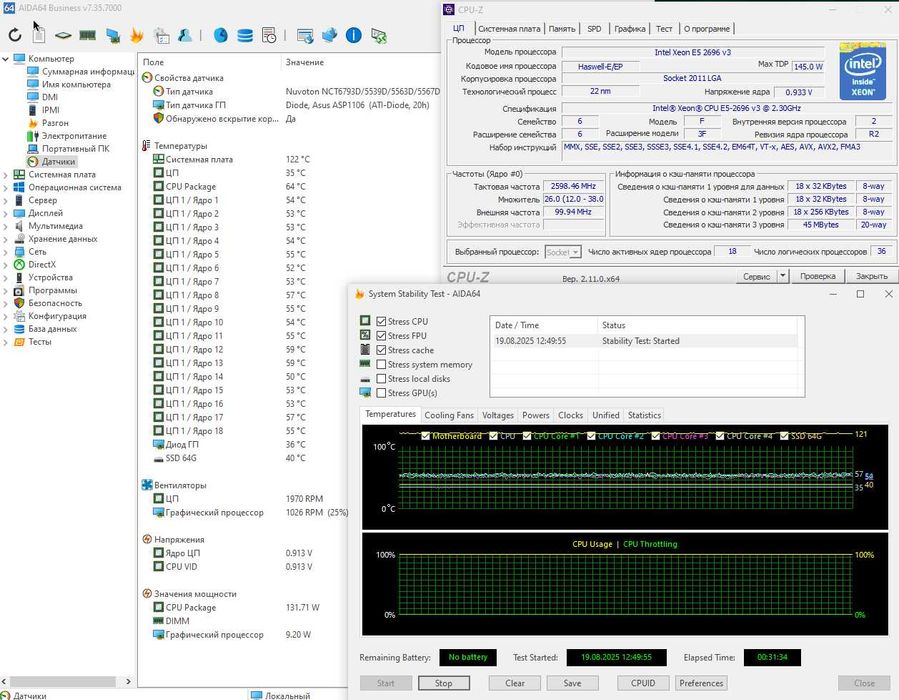Screen dimensions: 899x700
Task: Click the Операционная система Windows icon
Action: point(19,187)
